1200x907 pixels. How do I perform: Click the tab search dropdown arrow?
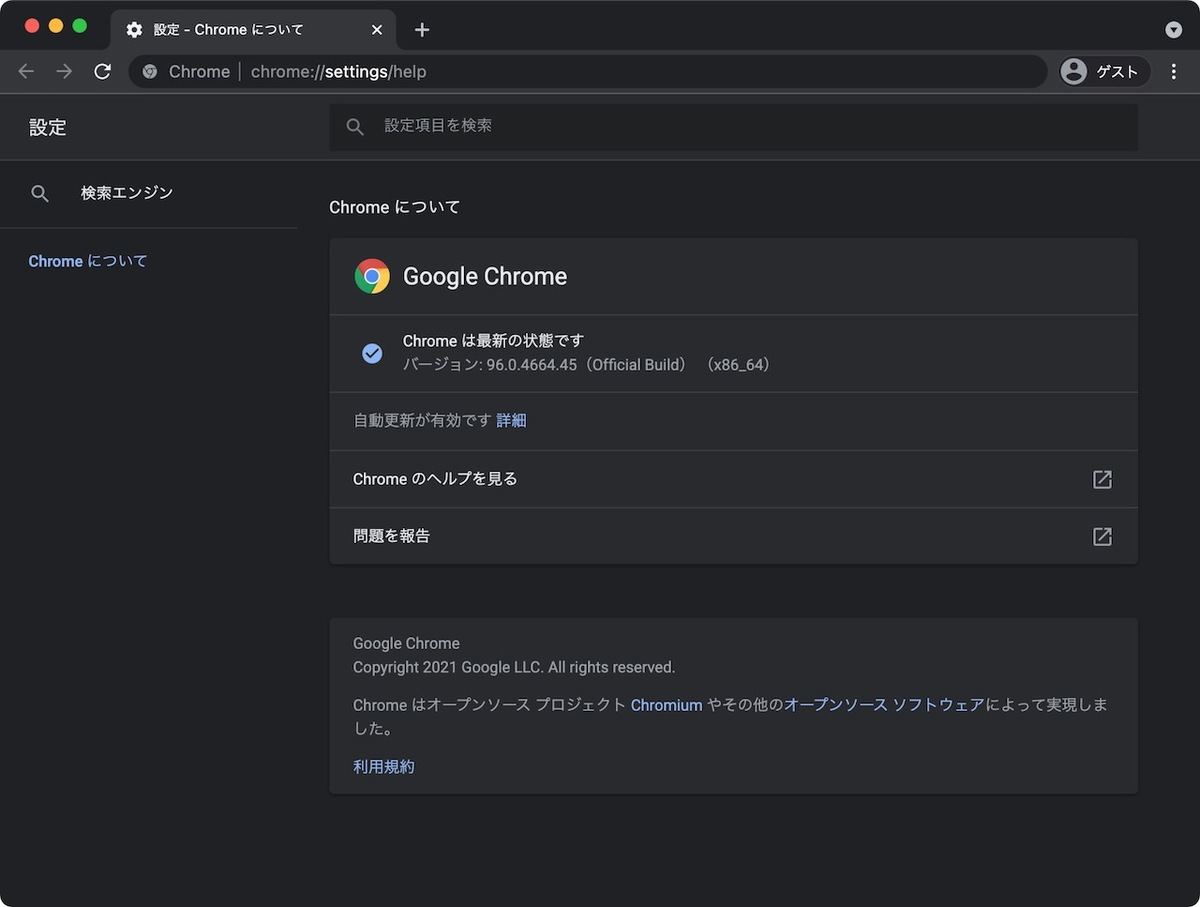1174,30
